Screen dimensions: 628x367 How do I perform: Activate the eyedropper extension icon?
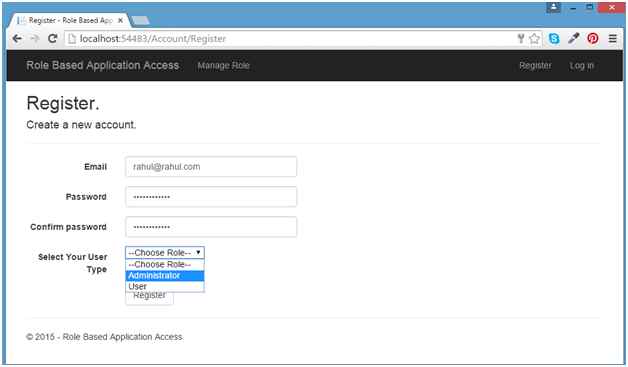point(574,38)
